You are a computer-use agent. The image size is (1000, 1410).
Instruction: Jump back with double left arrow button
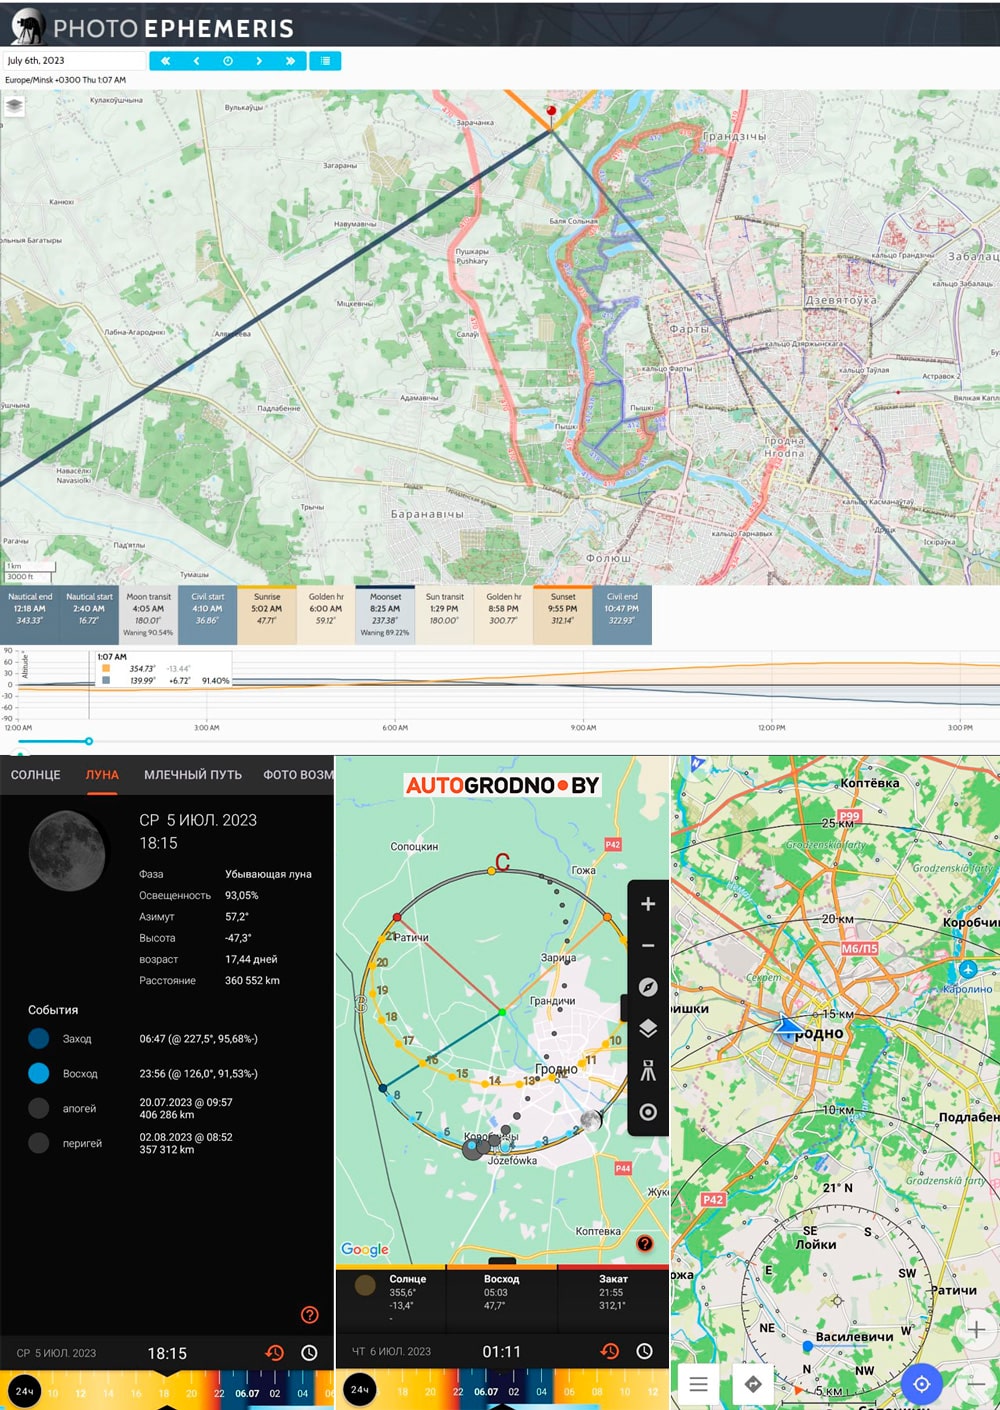165,61
